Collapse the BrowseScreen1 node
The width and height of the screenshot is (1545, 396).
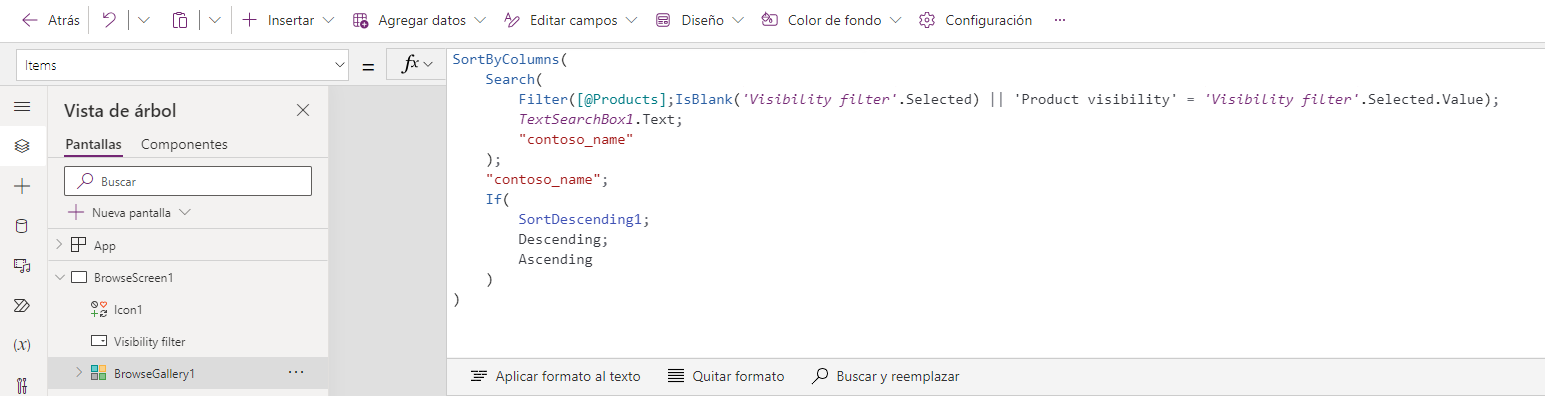click(x=59, y=277)
